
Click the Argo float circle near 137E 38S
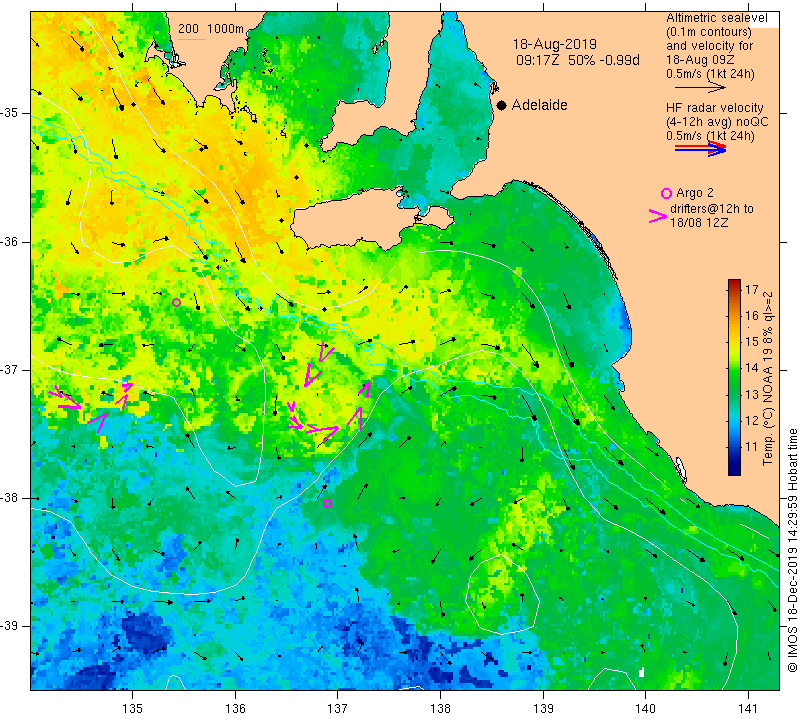coord(328,504)
